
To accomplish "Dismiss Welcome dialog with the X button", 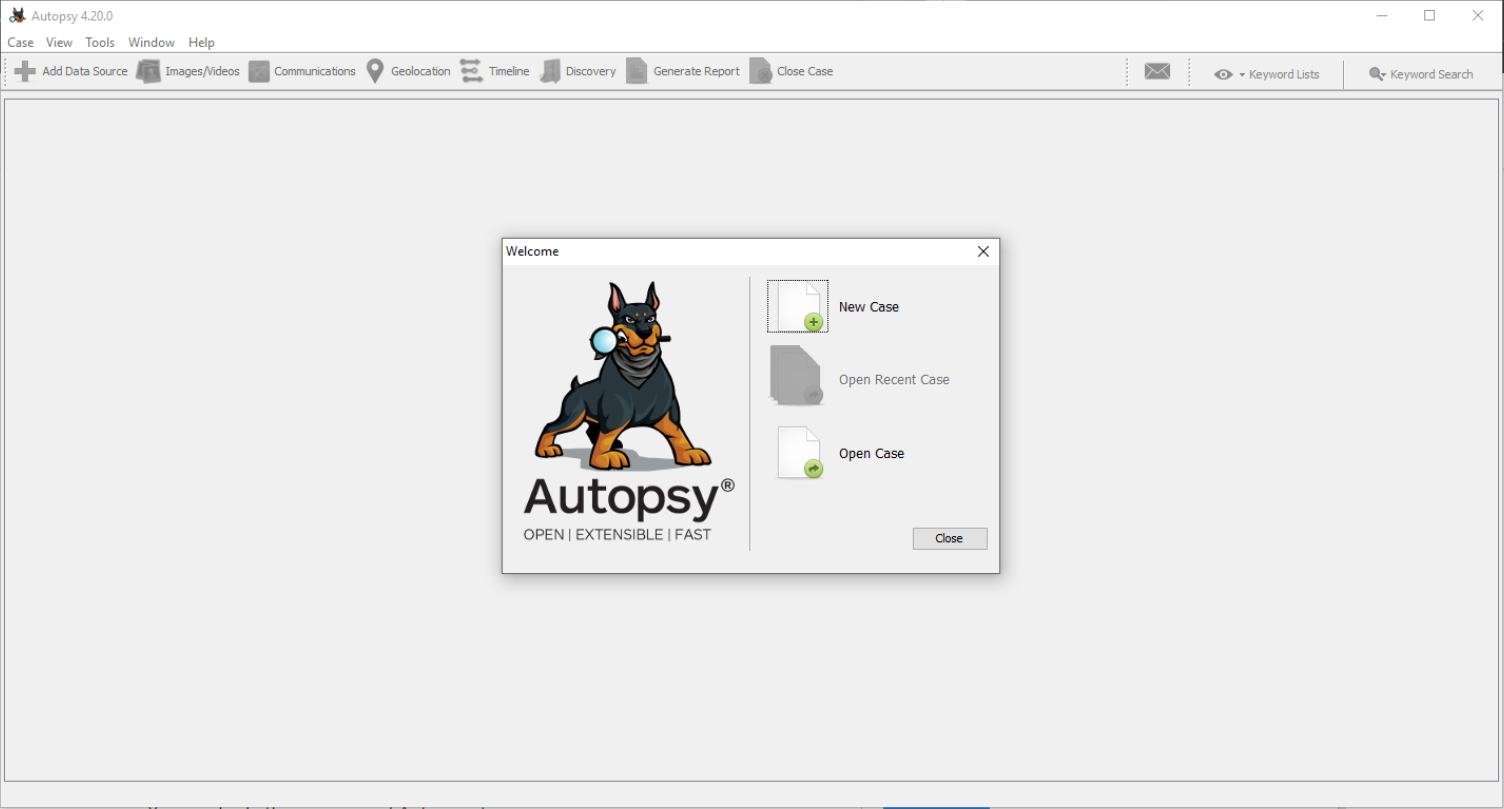I will coord(983,252).
